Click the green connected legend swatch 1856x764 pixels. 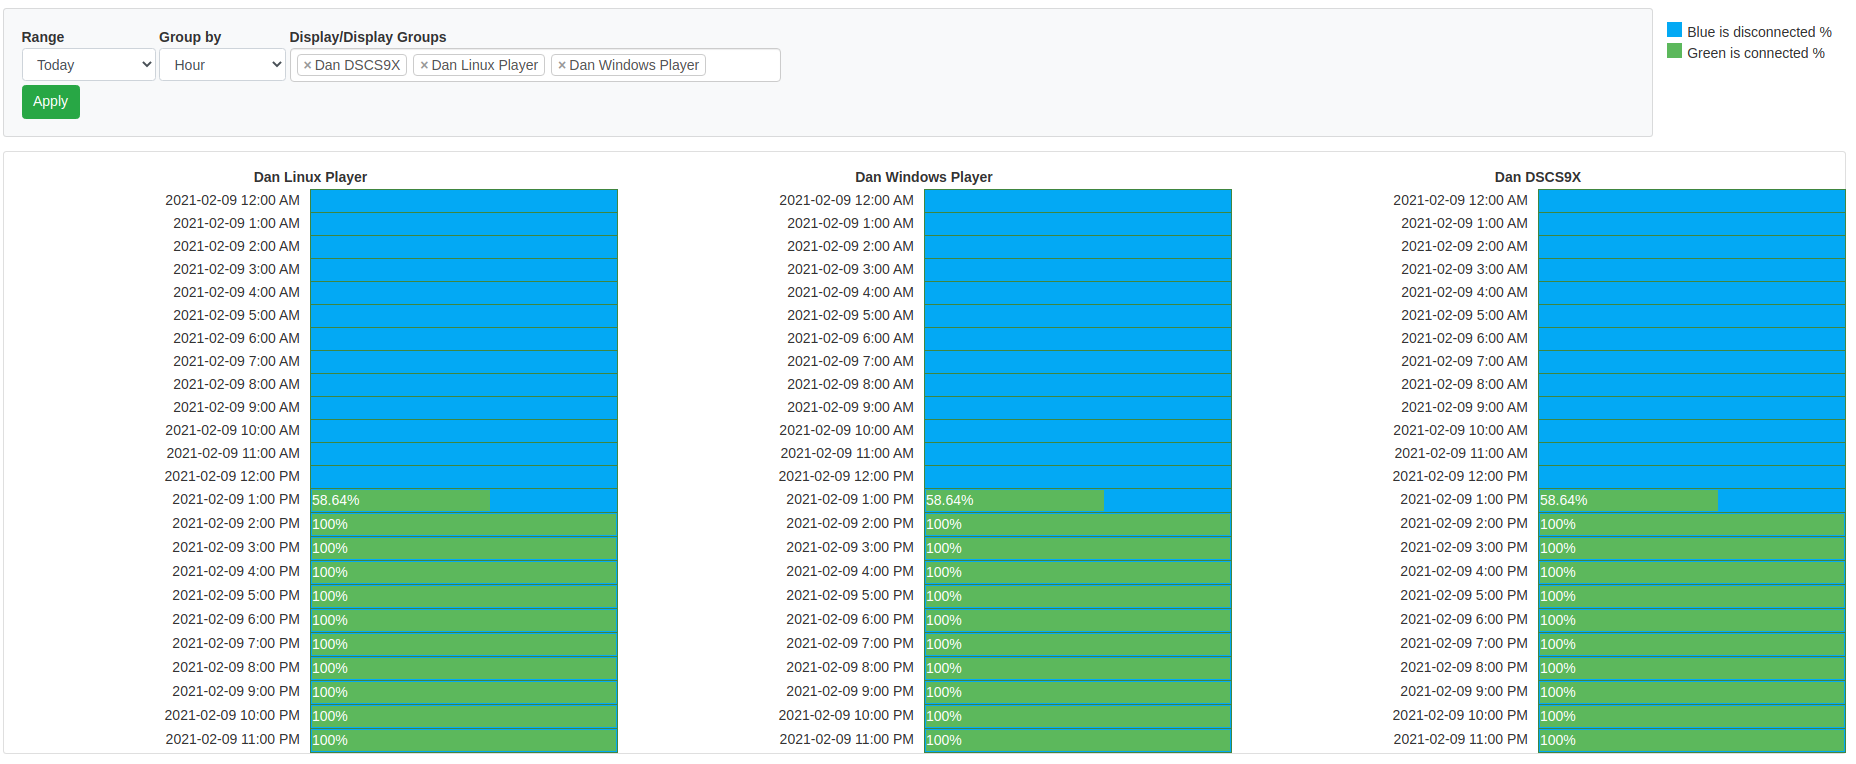click(1674, 52)
